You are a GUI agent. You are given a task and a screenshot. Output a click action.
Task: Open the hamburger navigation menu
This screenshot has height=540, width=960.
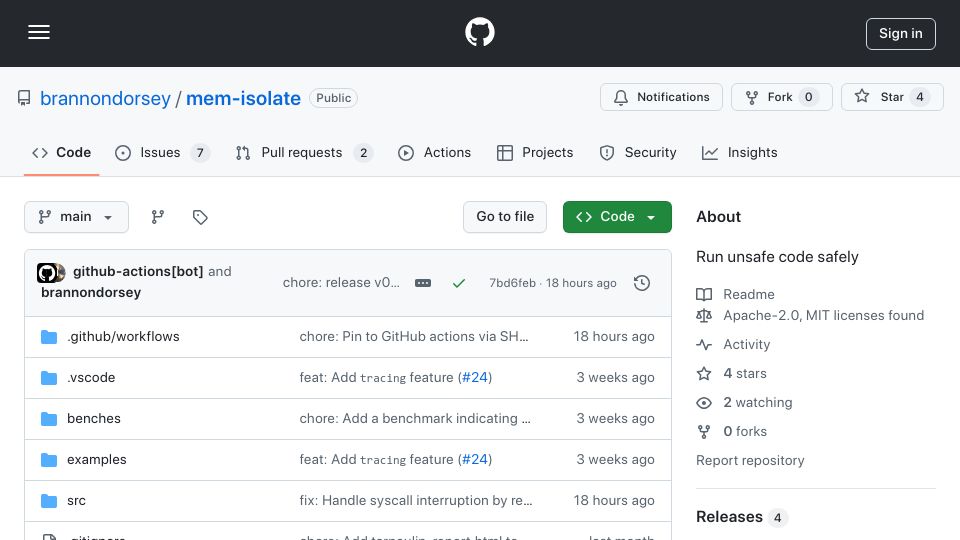coord(39,32)
